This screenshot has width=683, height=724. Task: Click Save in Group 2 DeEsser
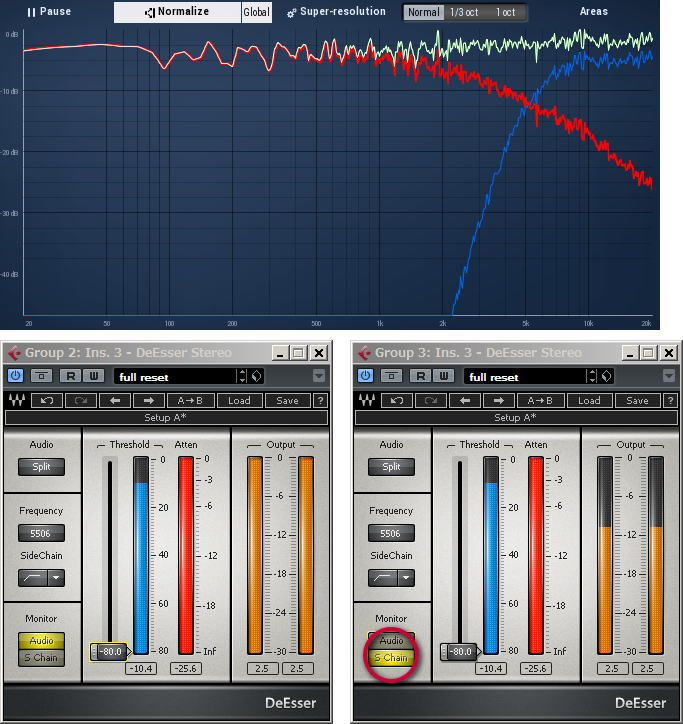tap(287, 401)
